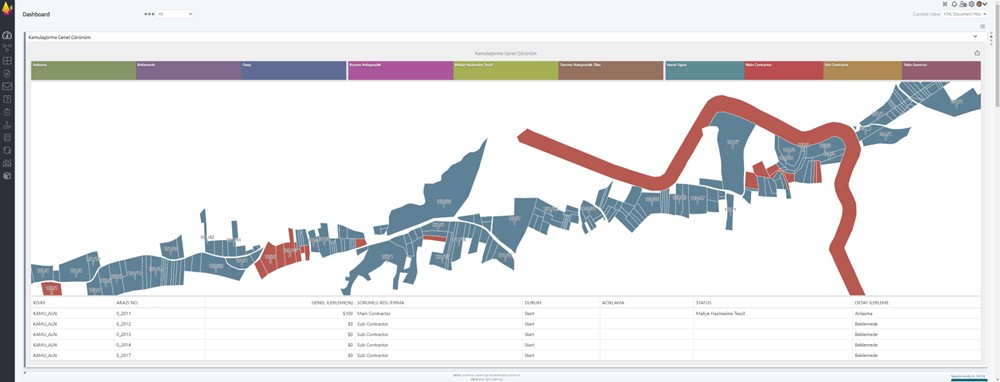The image size is (1000, 382).
Task: Open the document file icon in sidebar
Action: tap(7, 73)
